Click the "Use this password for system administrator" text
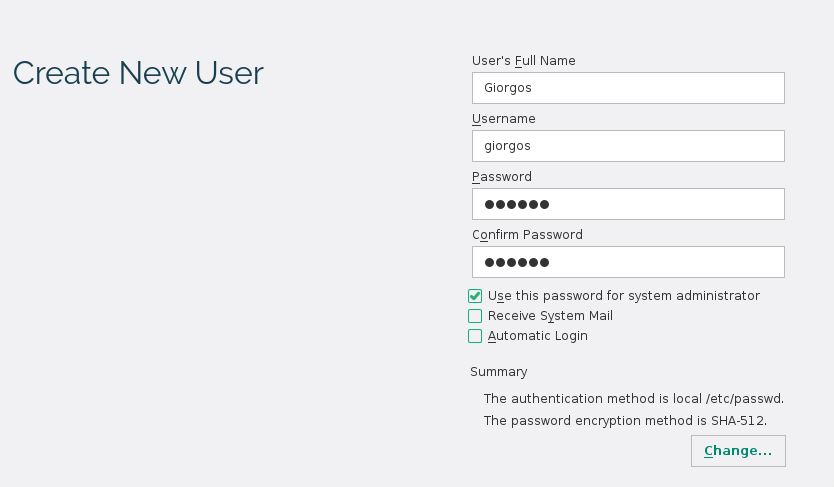 point(624,296)
